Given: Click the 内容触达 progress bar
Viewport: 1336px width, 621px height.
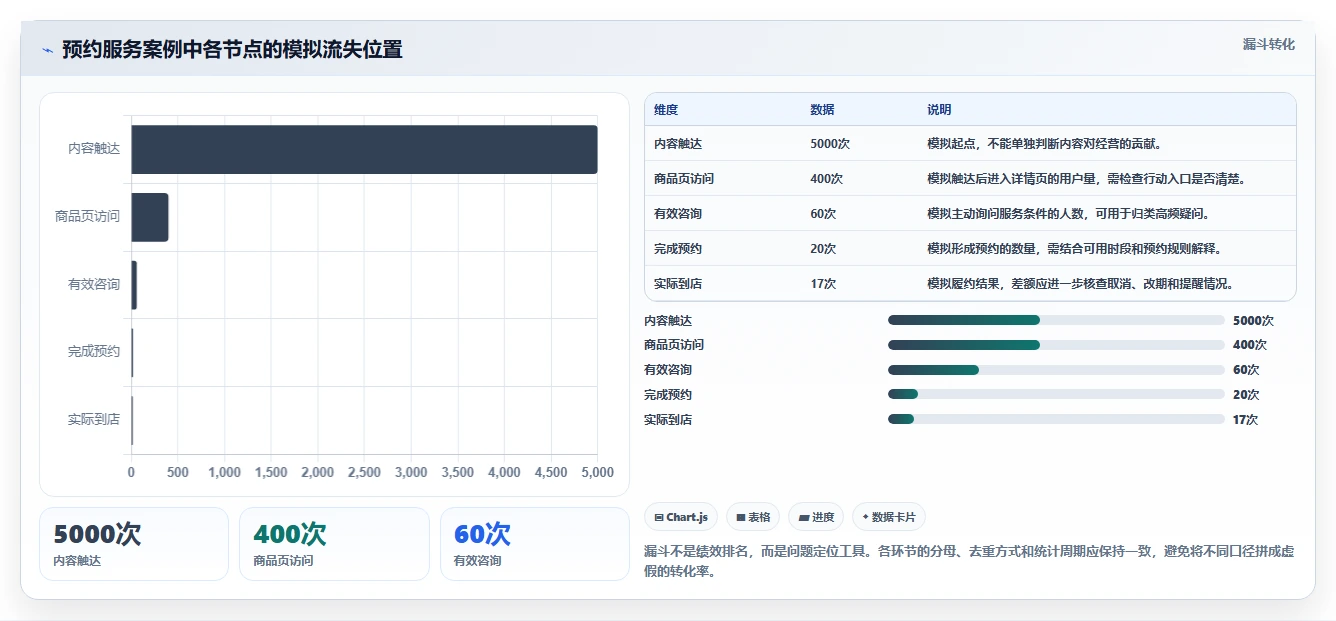Looking at the screenshot, I should pos(1056,320).
